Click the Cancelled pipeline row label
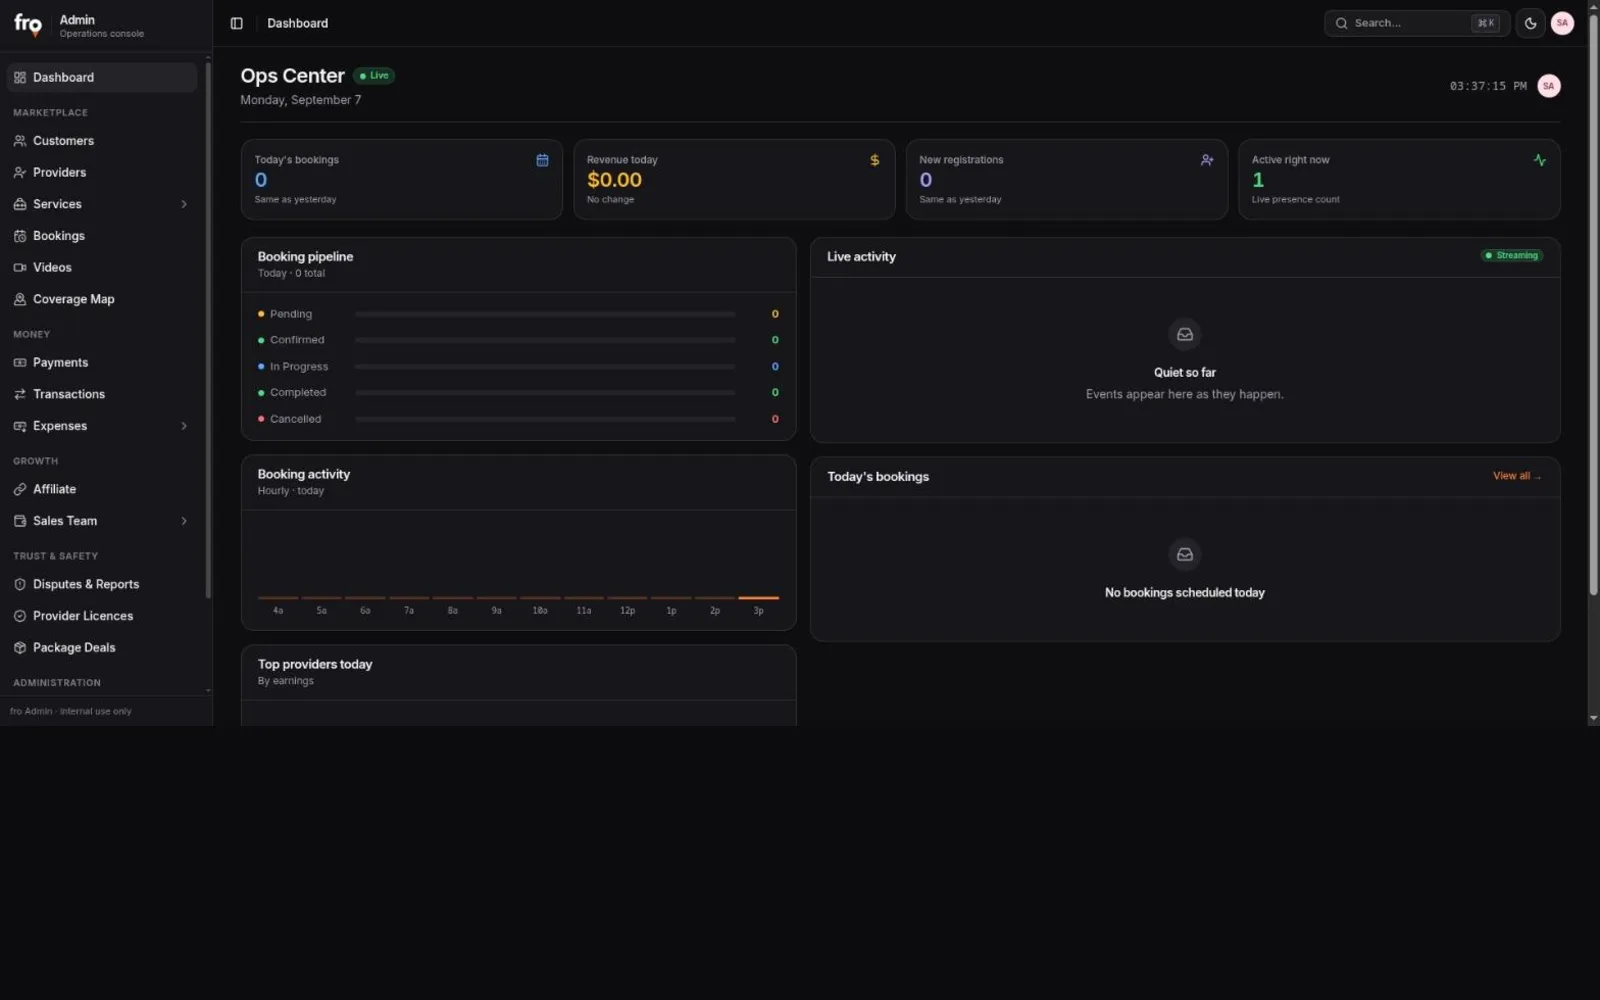The height and width of the screenshot is (1000, 1600). click(295, 419)
